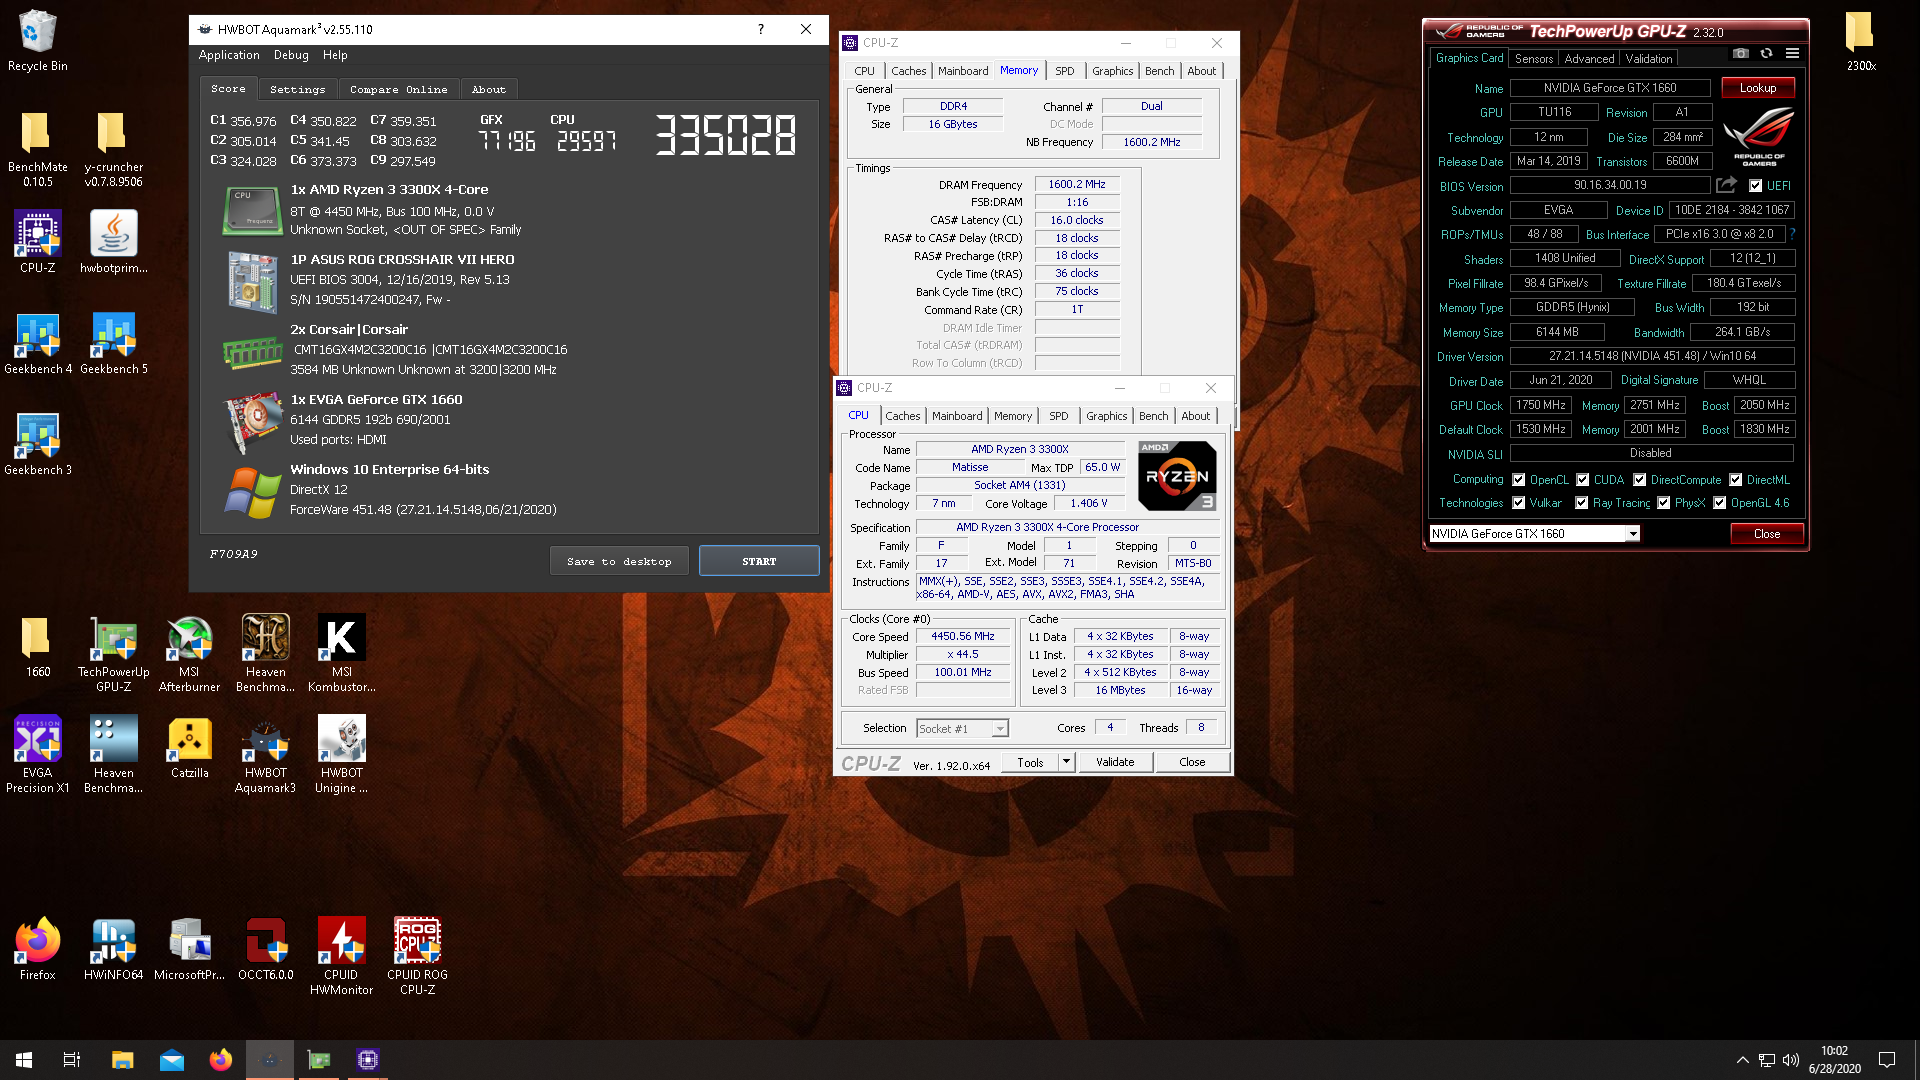Viewport: 1920px width, 1080px height.
Task: Open the HWBOT Aquamark3 desktop shortcut
Action: [265, 754]
